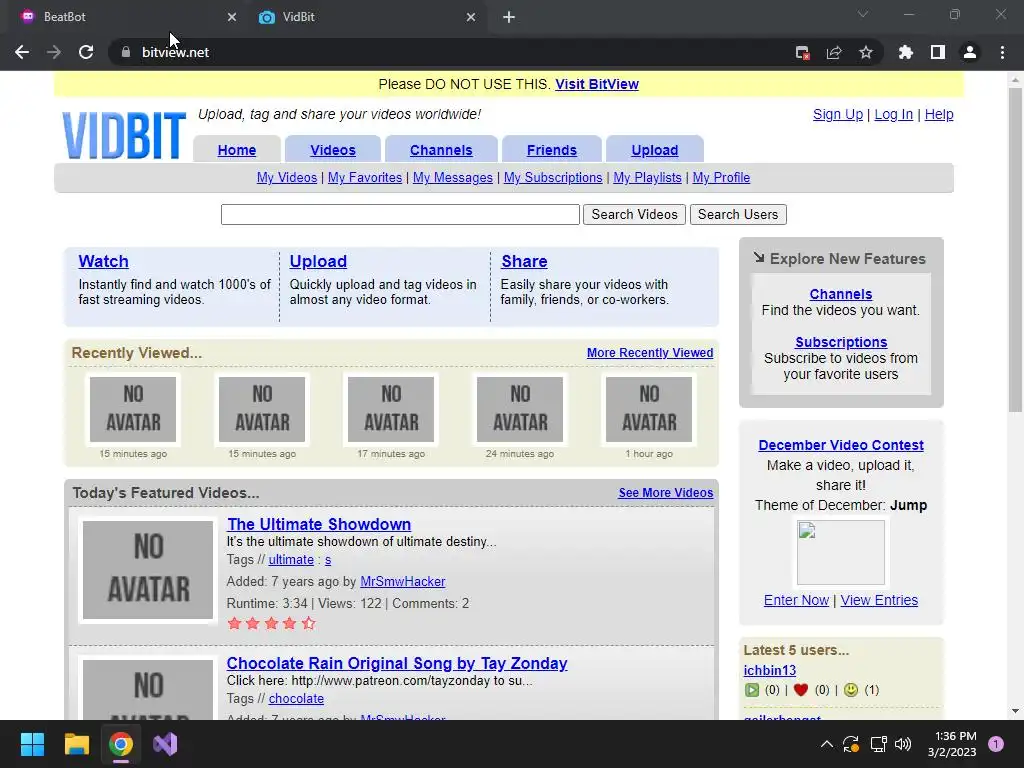Screen dimensions: 1024x768
Task: Click Chrome icon in taskbar
Action: [x=121, y=744]
